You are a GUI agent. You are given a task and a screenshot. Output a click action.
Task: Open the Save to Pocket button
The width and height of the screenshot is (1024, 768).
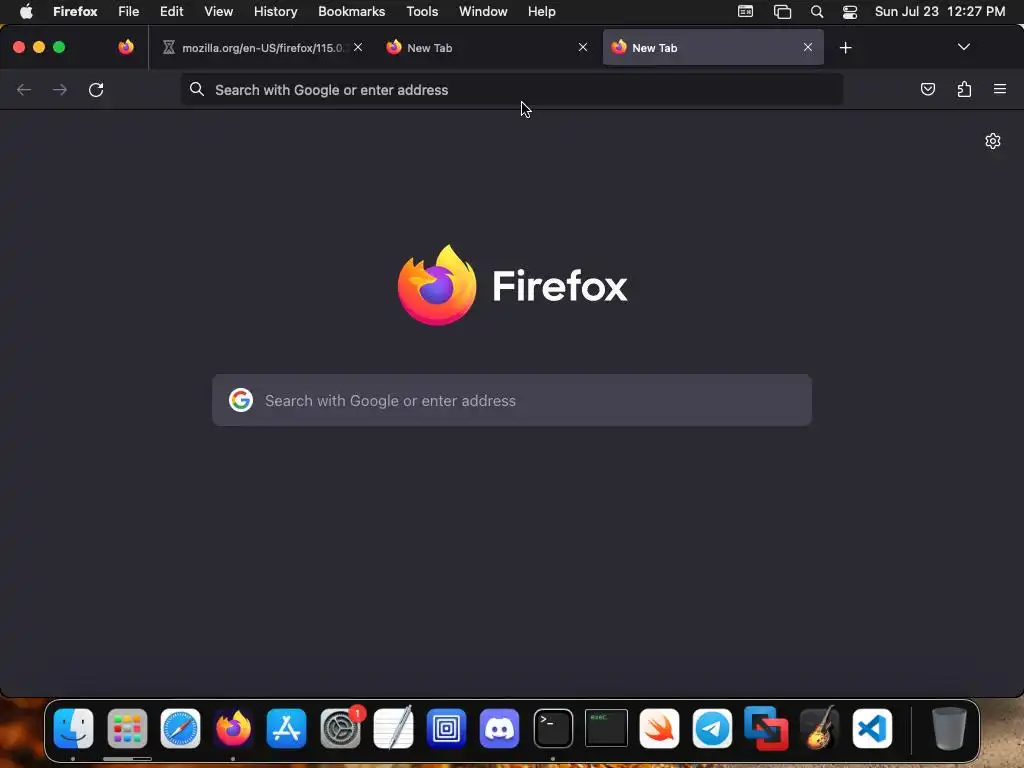click(927, 89)
